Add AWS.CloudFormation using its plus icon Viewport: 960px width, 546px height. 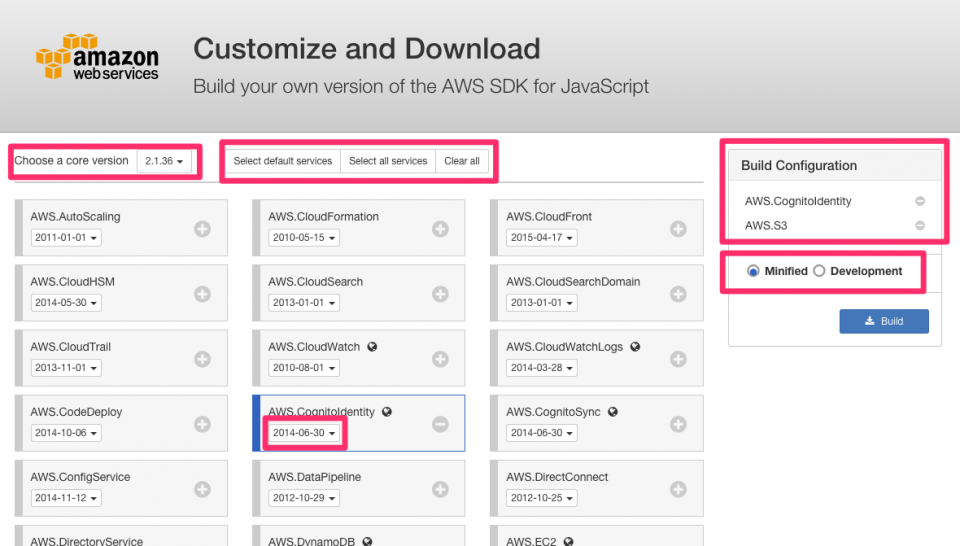pyautogui.click(x=440, y=229)
